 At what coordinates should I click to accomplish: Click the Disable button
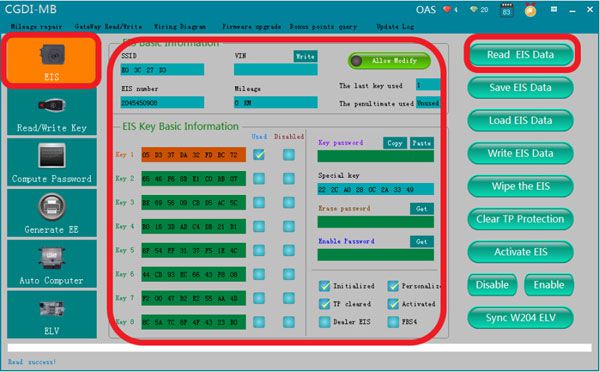[492, 285]
